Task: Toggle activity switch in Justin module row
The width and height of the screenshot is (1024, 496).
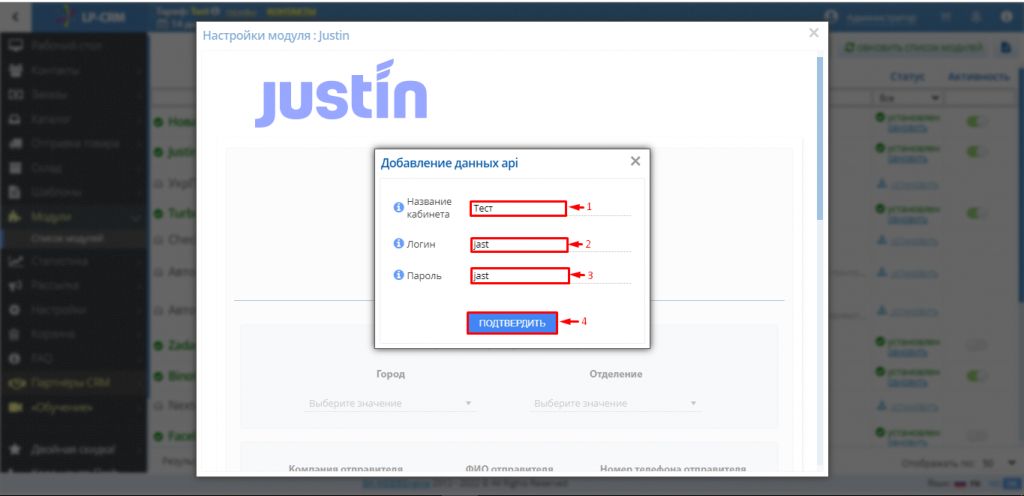Action: pos(978,151)
